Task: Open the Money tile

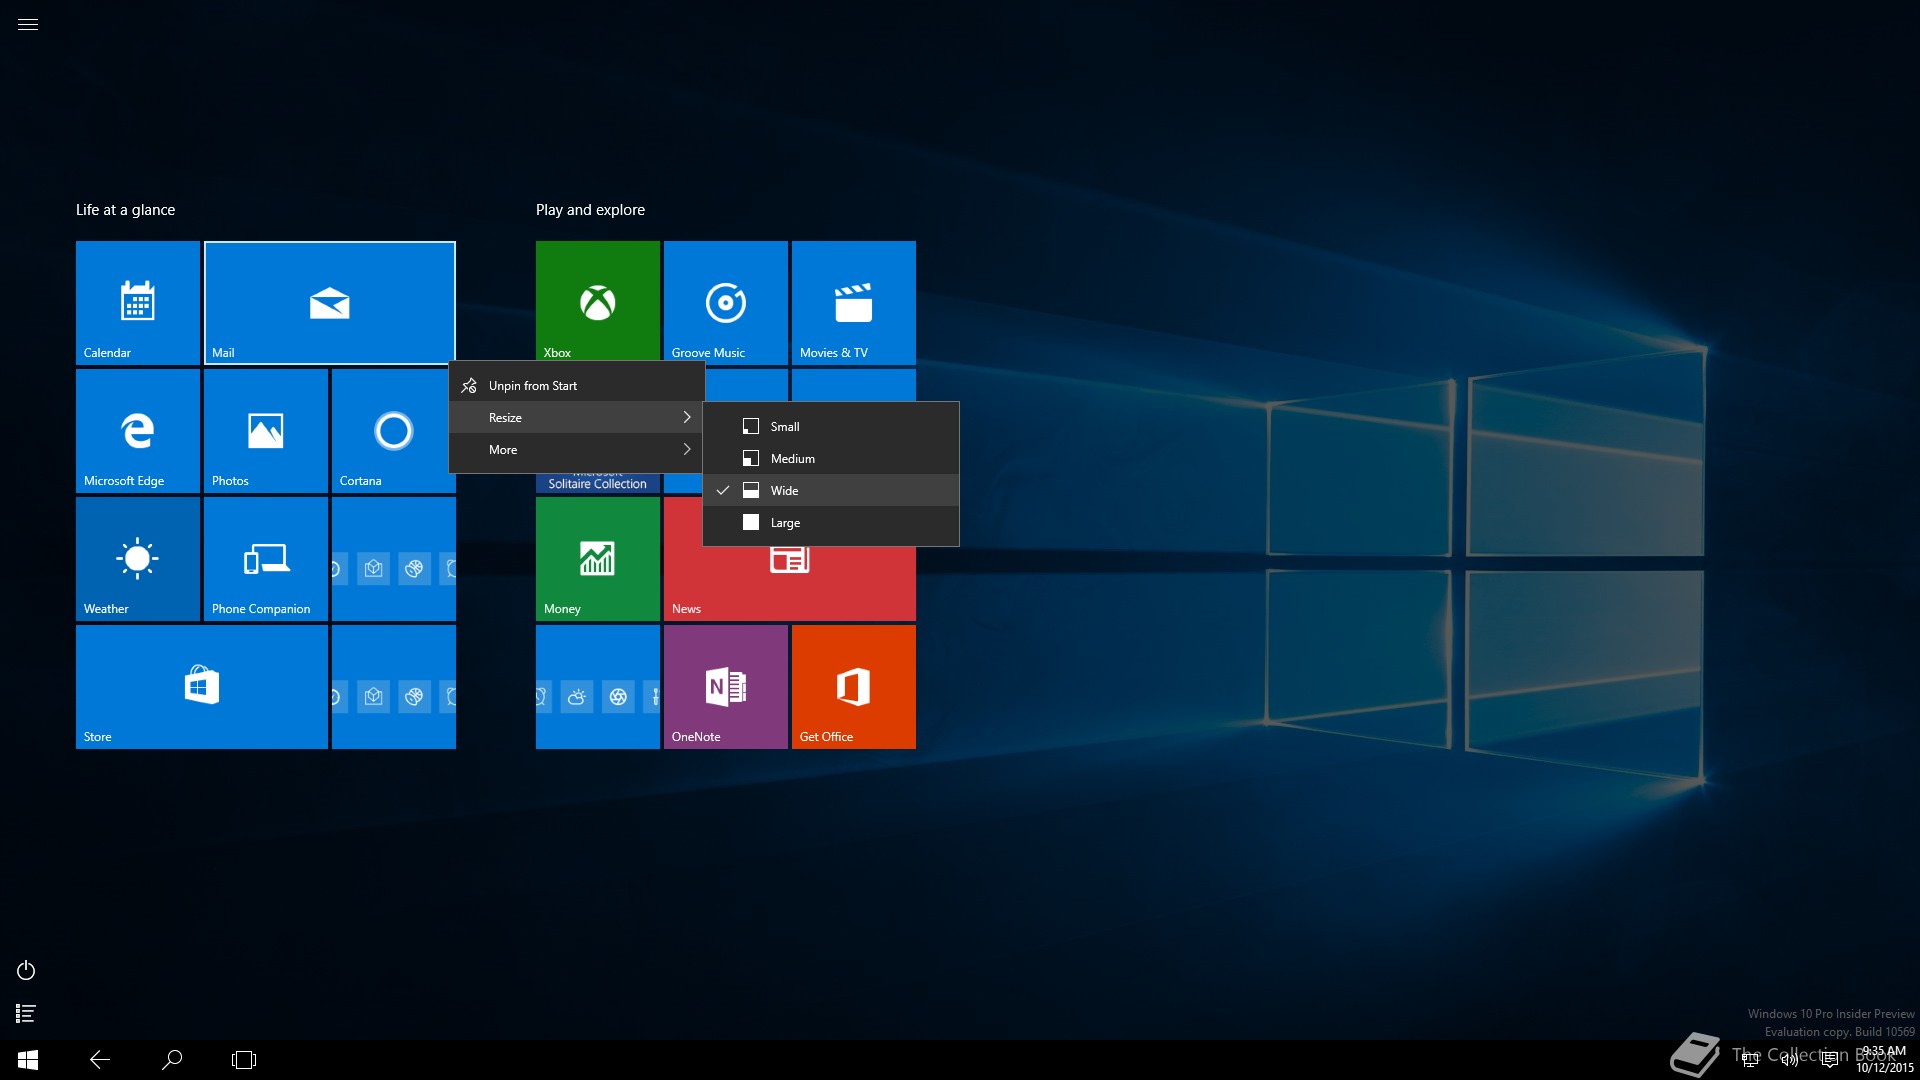Action: [598, 559]
